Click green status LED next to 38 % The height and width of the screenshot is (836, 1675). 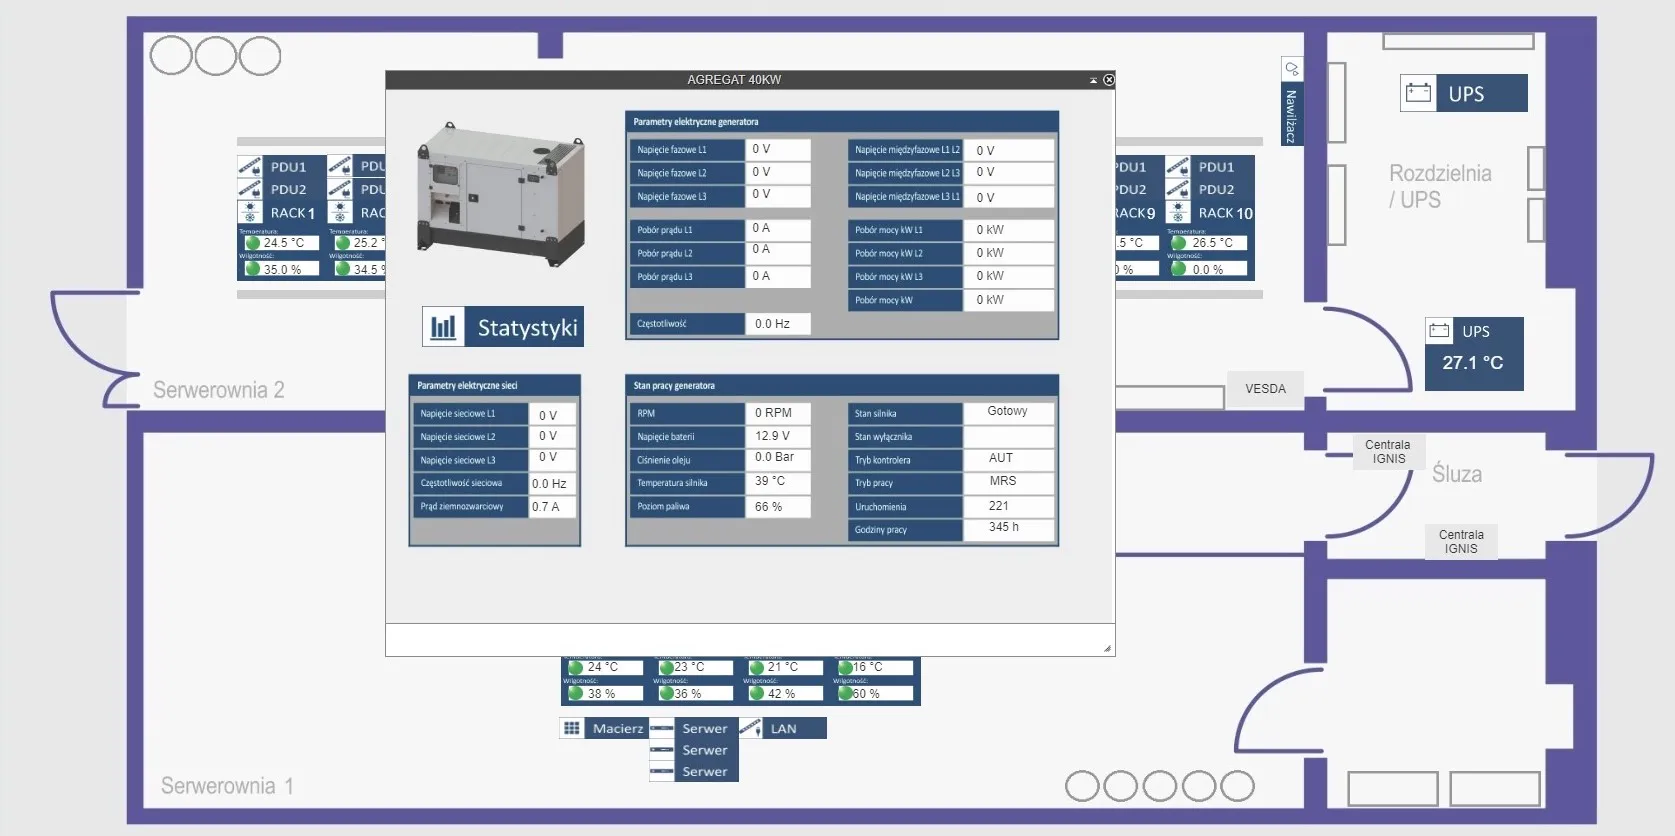pyautogui.click(x=575, y=693)
